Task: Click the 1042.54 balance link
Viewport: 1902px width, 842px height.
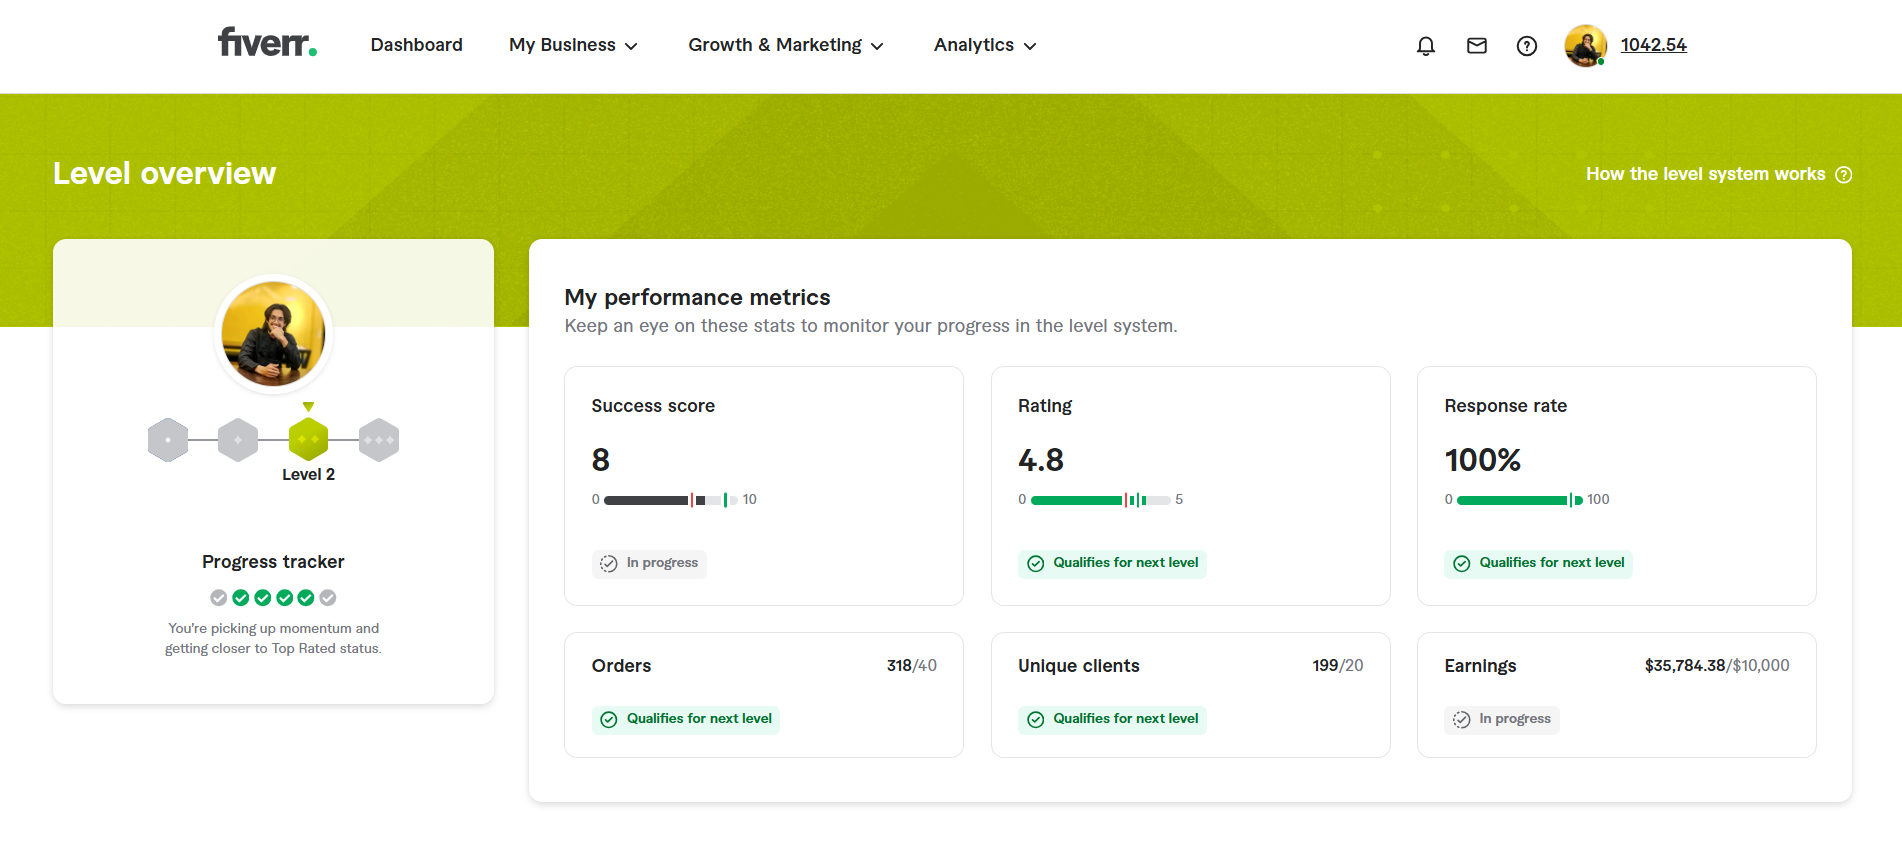Action: coord(1653,45)
